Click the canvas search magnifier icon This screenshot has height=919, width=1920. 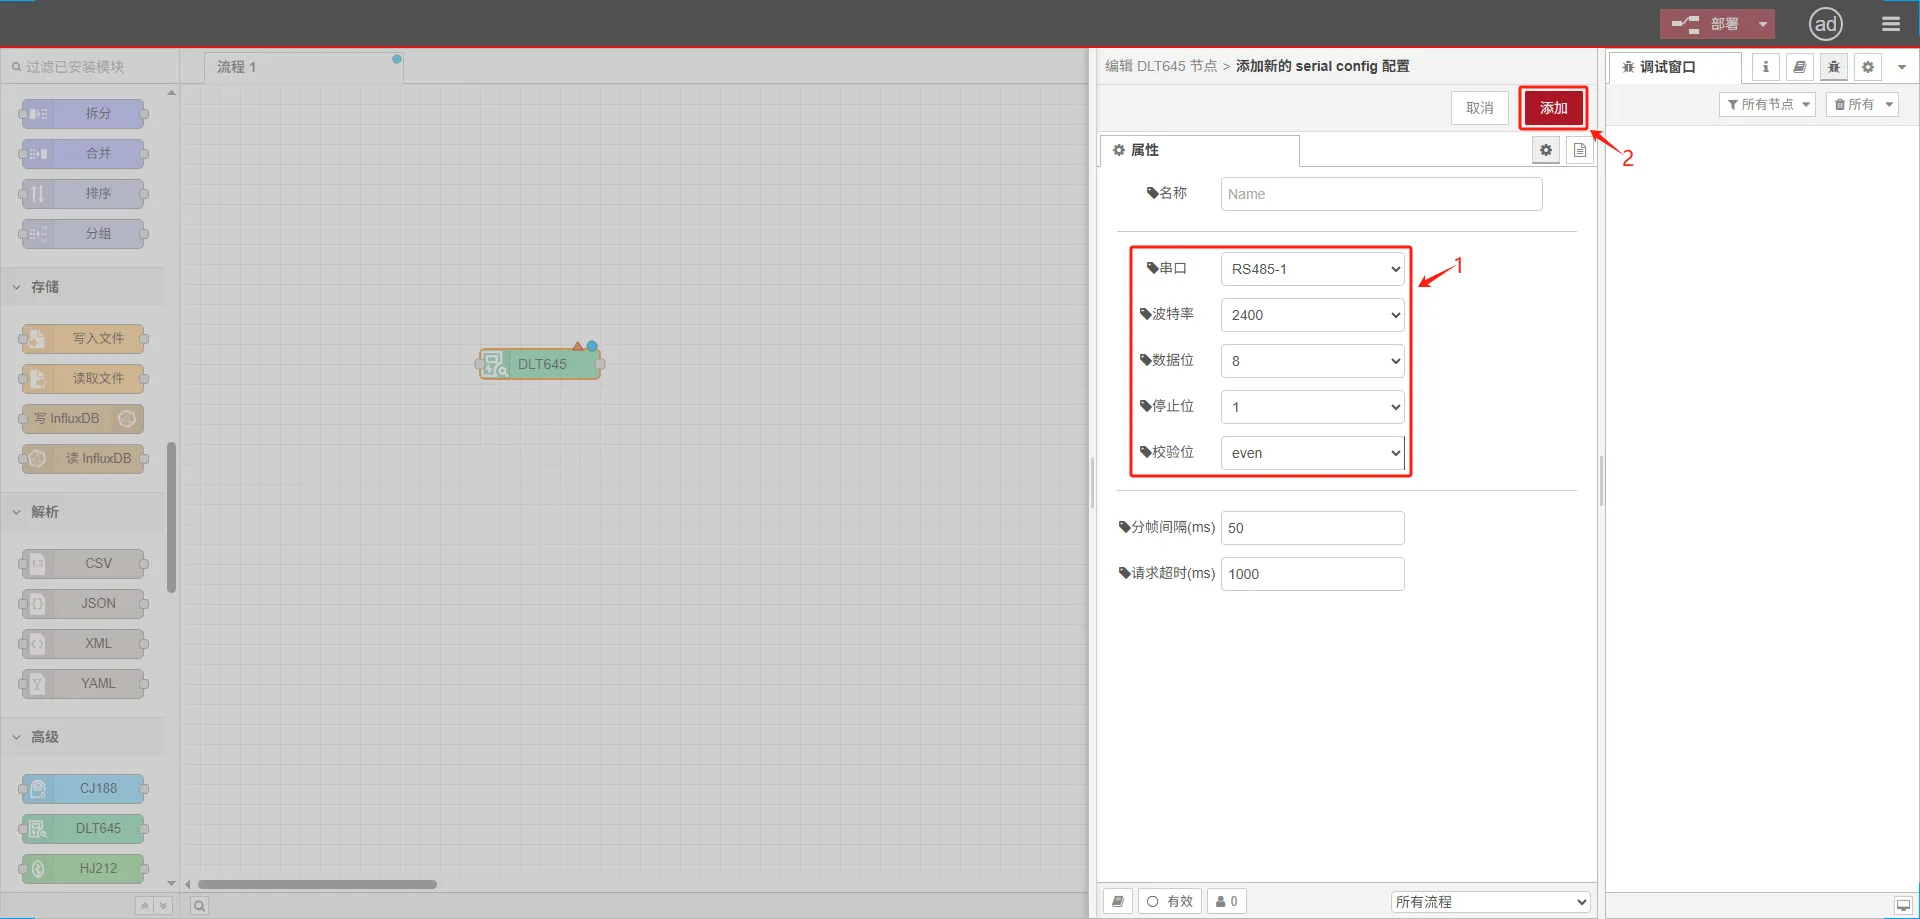tap(199, 906)
